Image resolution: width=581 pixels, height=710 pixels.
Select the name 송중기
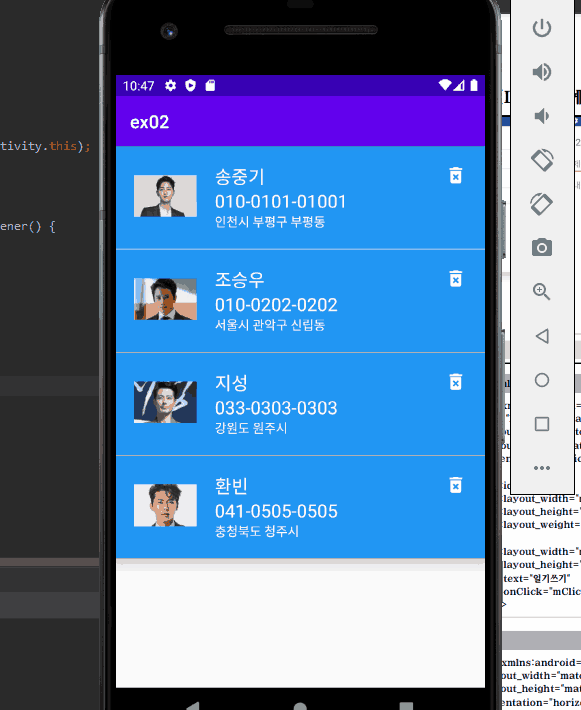pyautogui.click(x=240, y=177)
